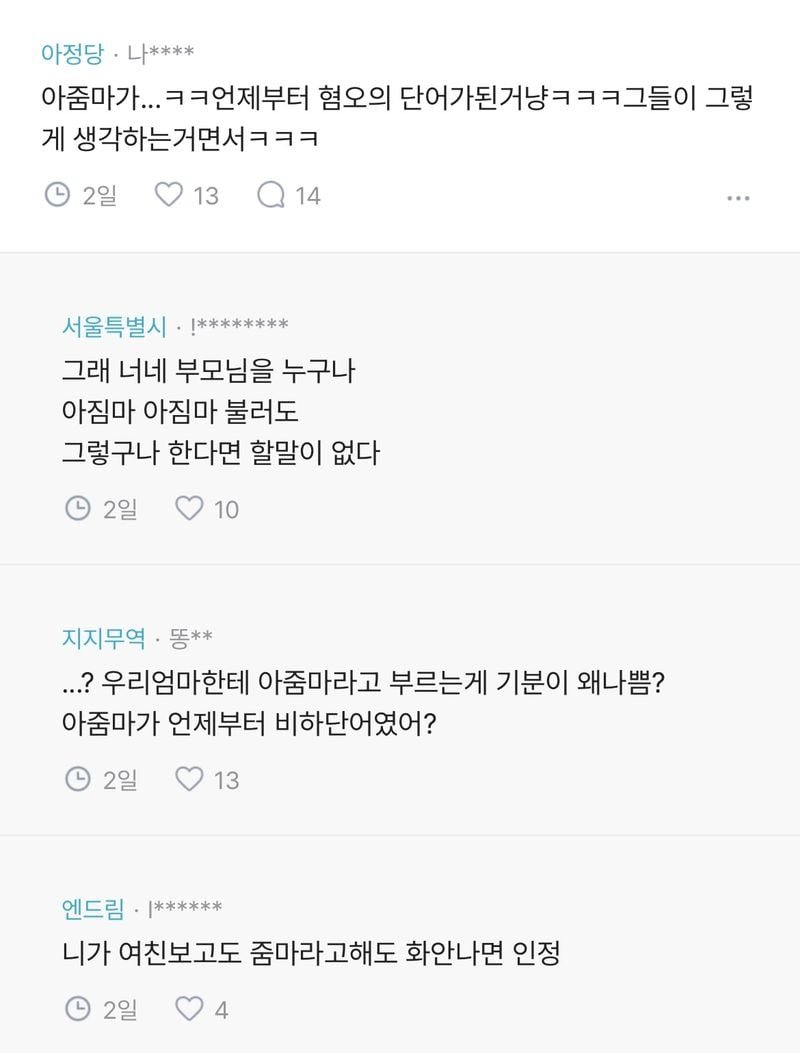Open 아정당 company profile link

click(72, 51)
